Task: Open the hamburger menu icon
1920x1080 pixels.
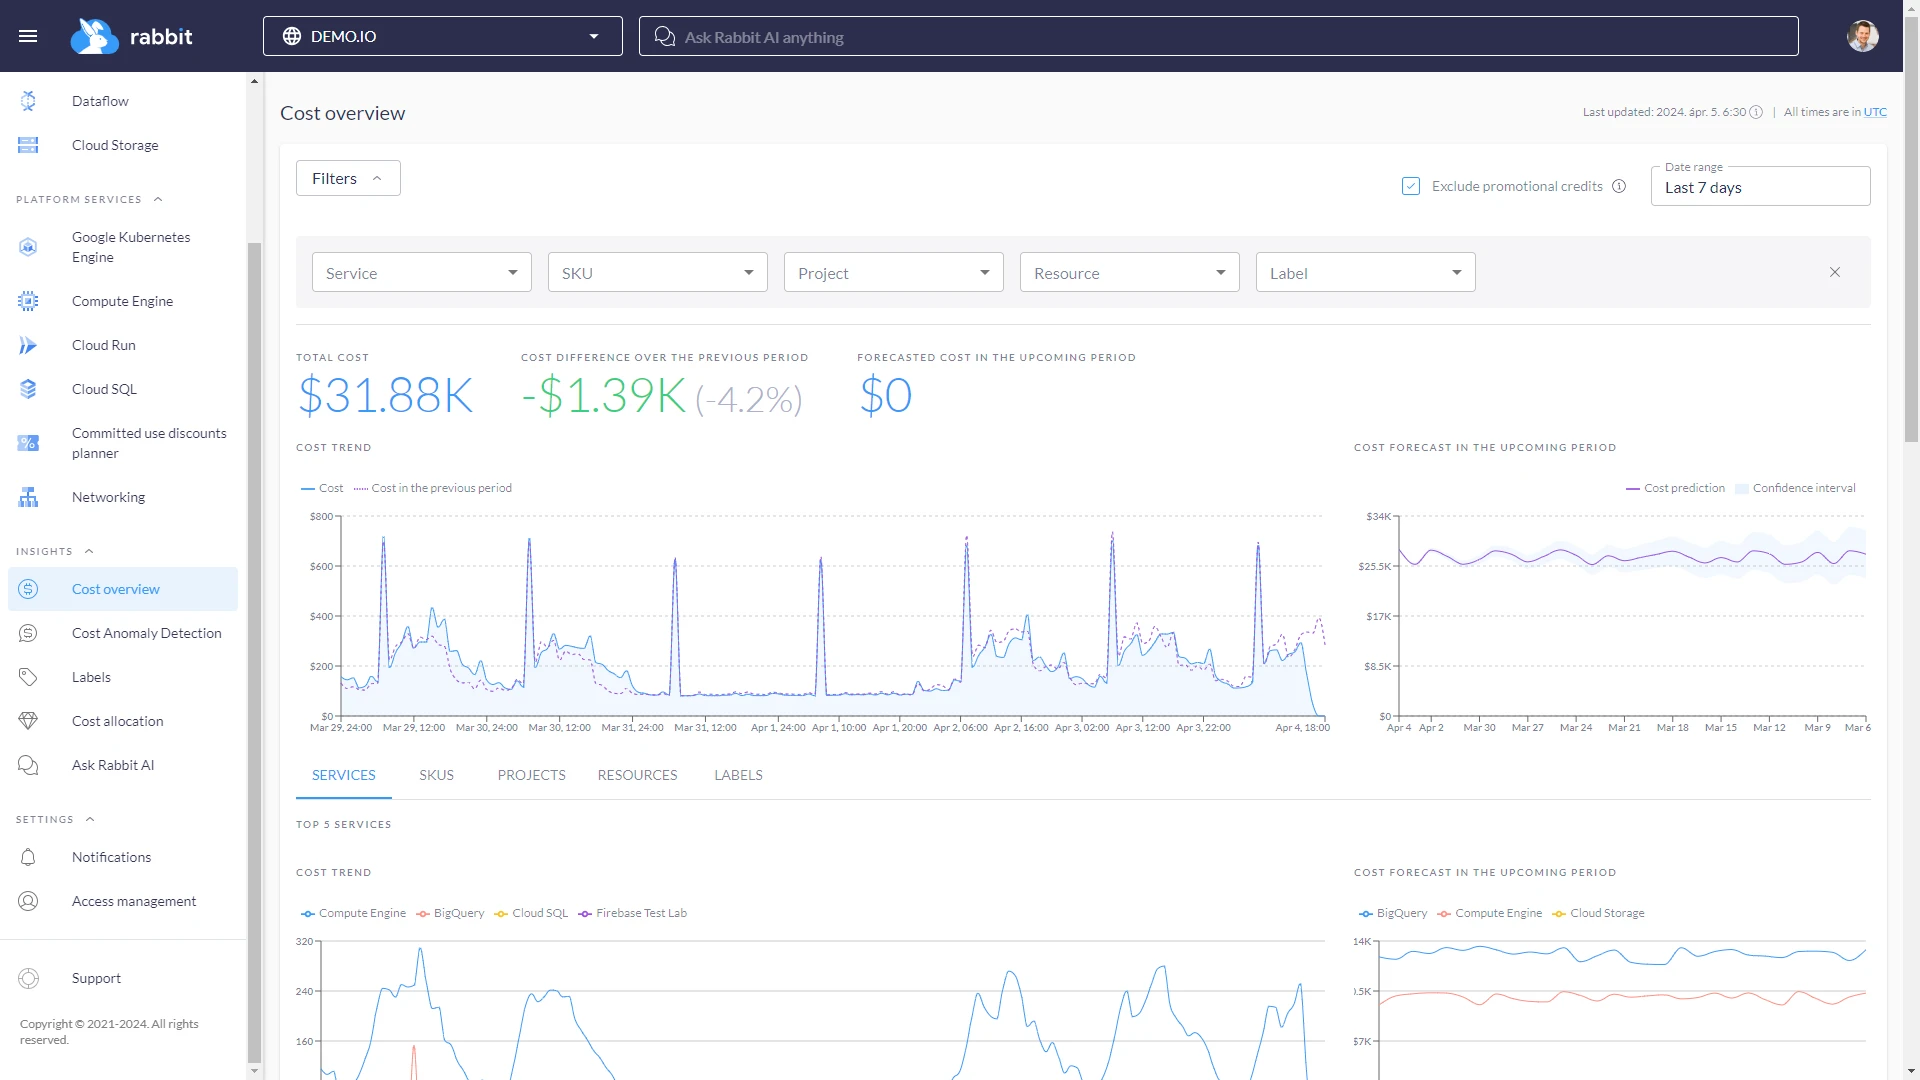Action: click(28, 36)
